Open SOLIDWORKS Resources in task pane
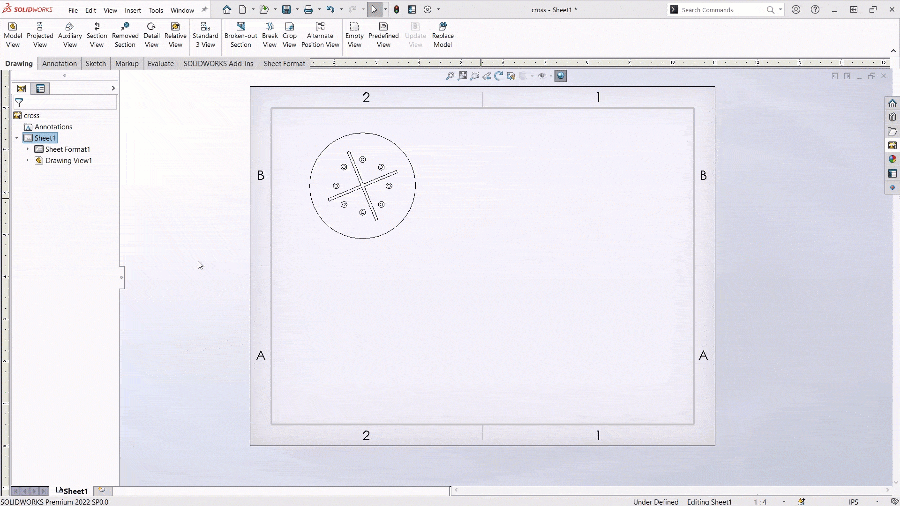This screenshot has width=900, height=506. (x=892, y=103)
